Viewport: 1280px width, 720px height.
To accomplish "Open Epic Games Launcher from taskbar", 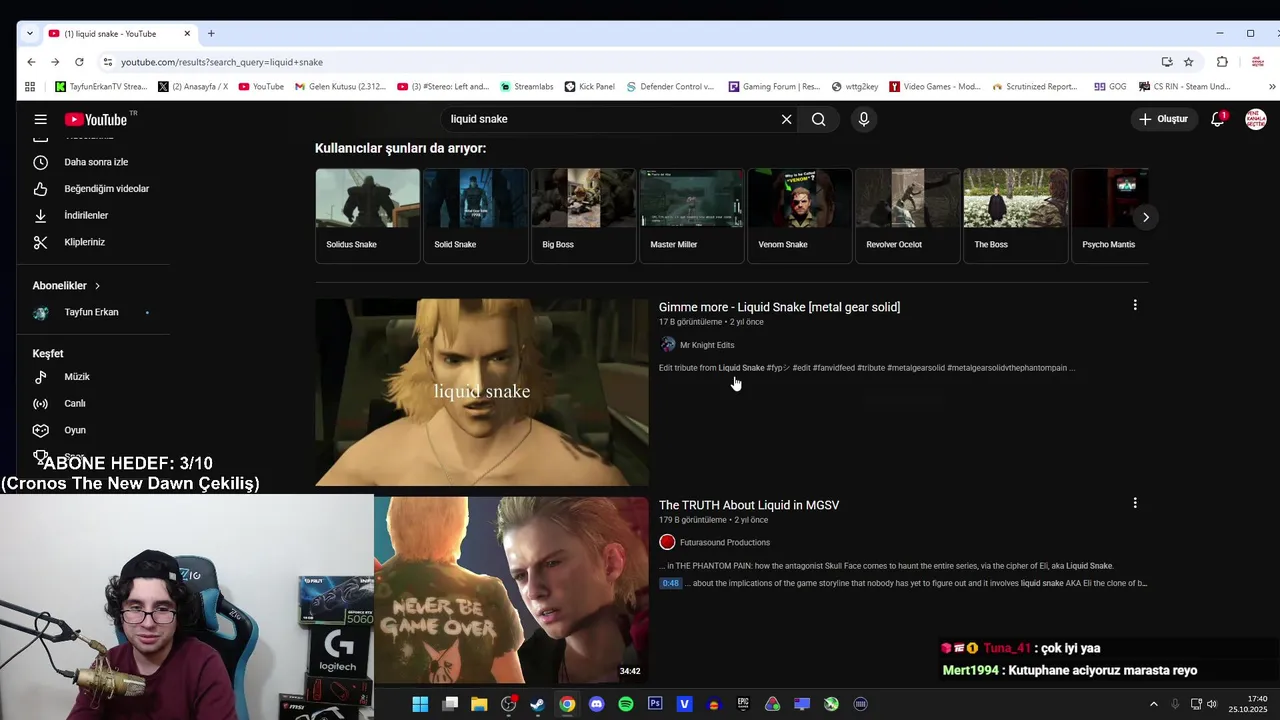I will pos(743,704).
